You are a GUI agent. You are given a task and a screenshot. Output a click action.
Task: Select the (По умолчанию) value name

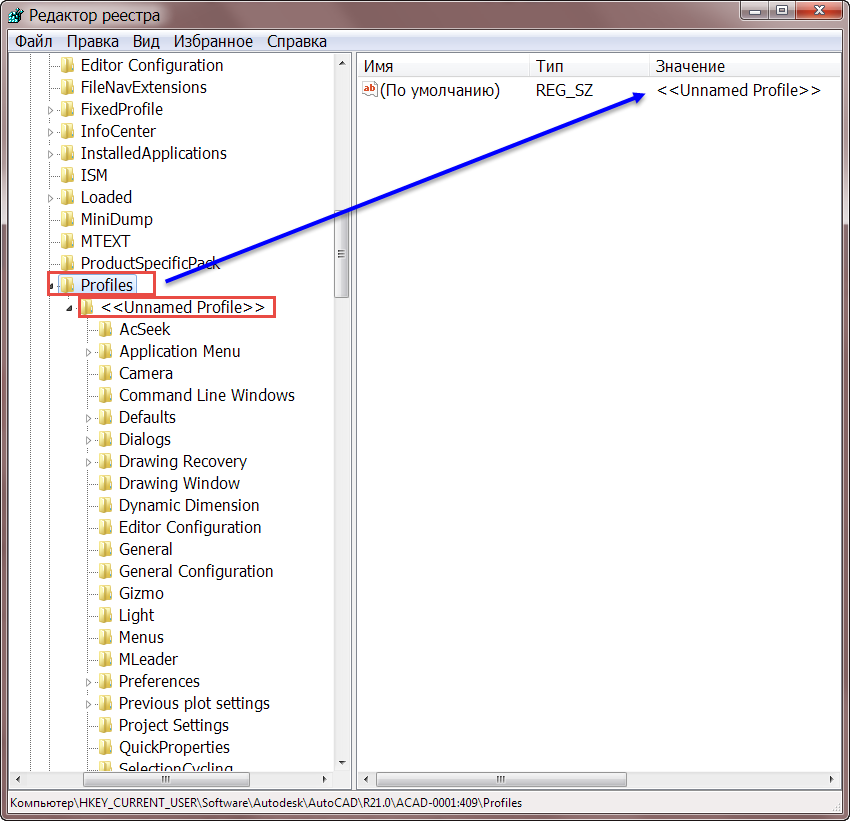tap(440, 90)
